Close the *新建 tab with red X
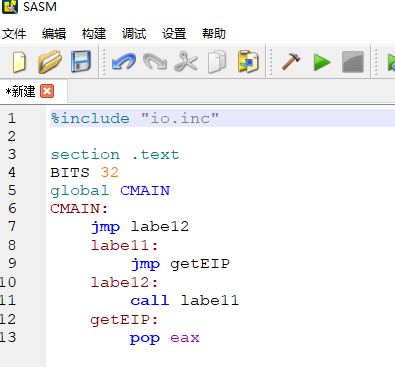This screenshot has width=395, height=367. (47, 91)
